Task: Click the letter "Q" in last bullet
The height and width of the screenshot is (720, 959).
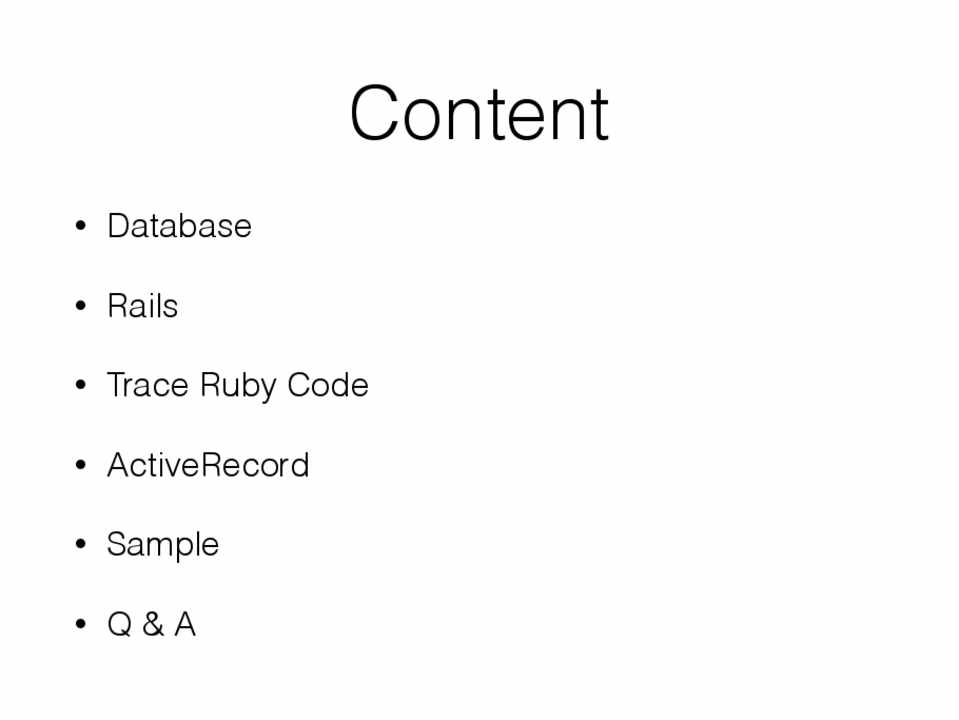Action: click(119, 625)
